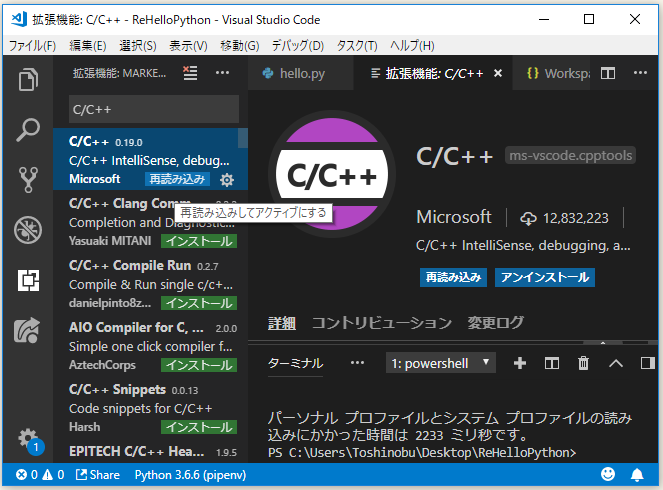Image resolution: width=663 pixels, height=490 pixels.
Task: Open the 編集(E) menu
Action: point(88,46)
